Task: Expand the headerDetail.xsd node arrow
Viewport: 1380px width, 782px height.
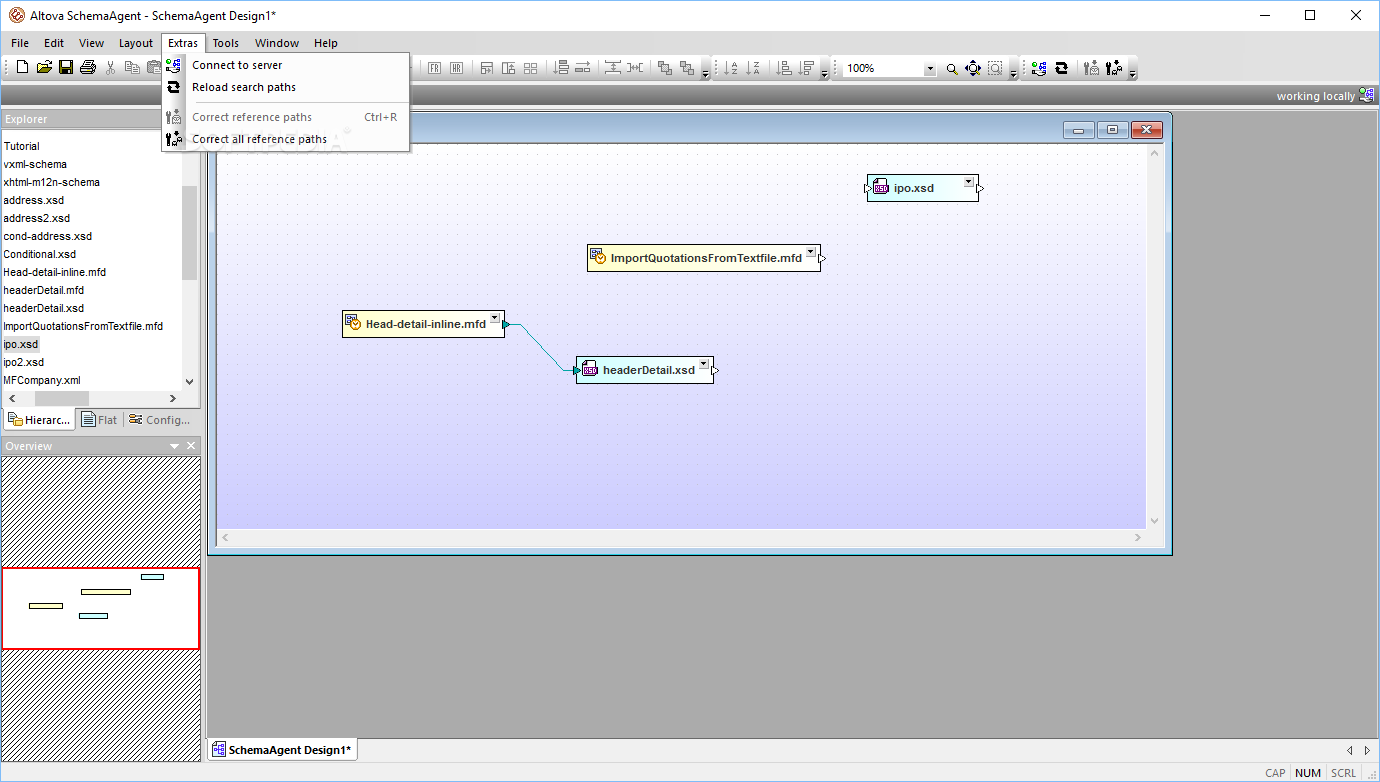Action: pos(704,364)
